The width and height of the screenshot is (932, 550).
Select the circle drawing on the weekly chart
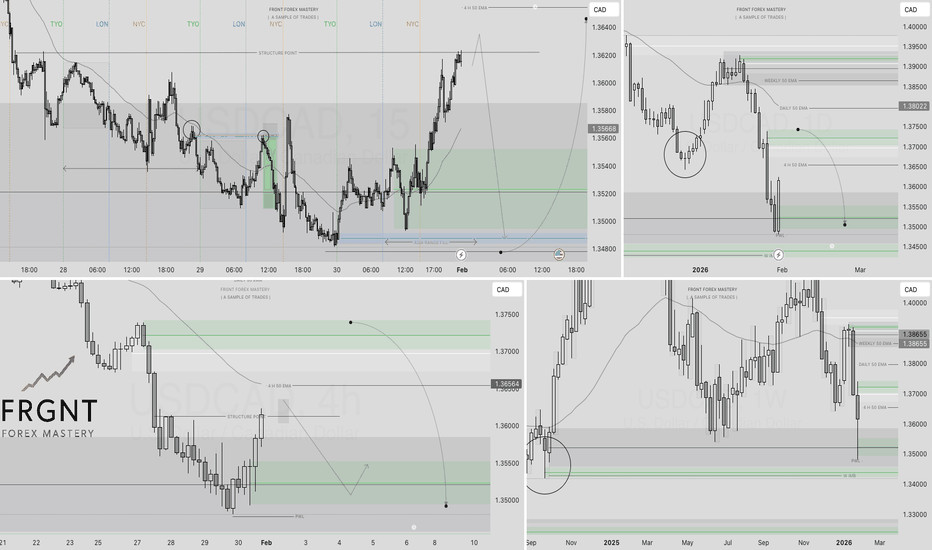click(545, 462)
